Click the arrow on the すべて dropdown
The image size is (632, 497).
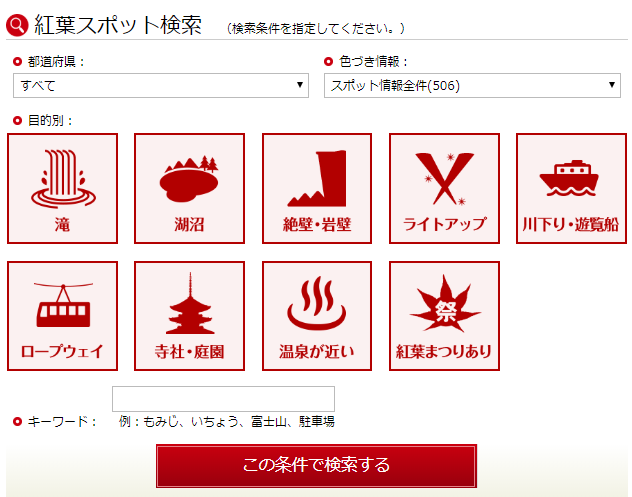299,85
